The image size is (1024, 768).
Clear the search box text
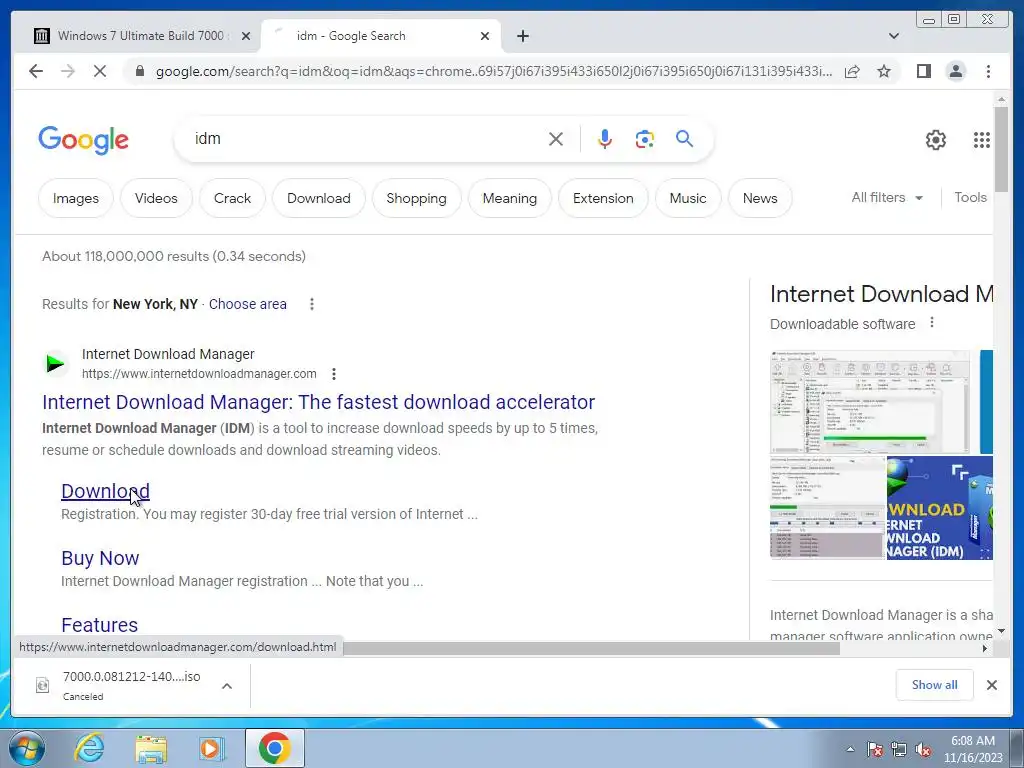click(556, 139)
